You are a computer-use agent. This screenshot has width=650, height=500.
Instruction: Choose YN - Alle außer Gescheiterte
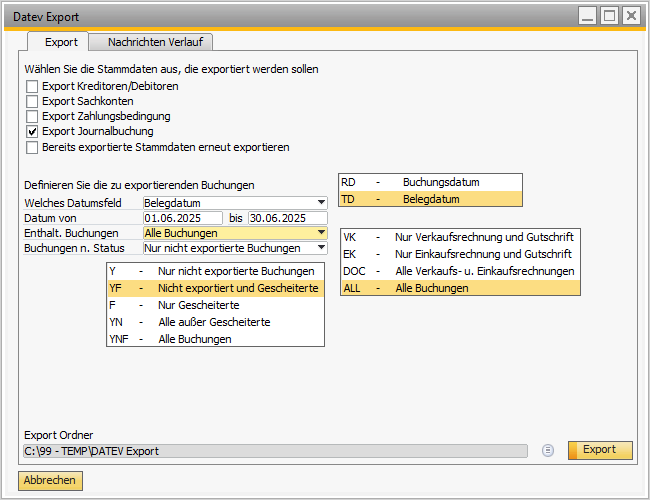tap(215, 322)
